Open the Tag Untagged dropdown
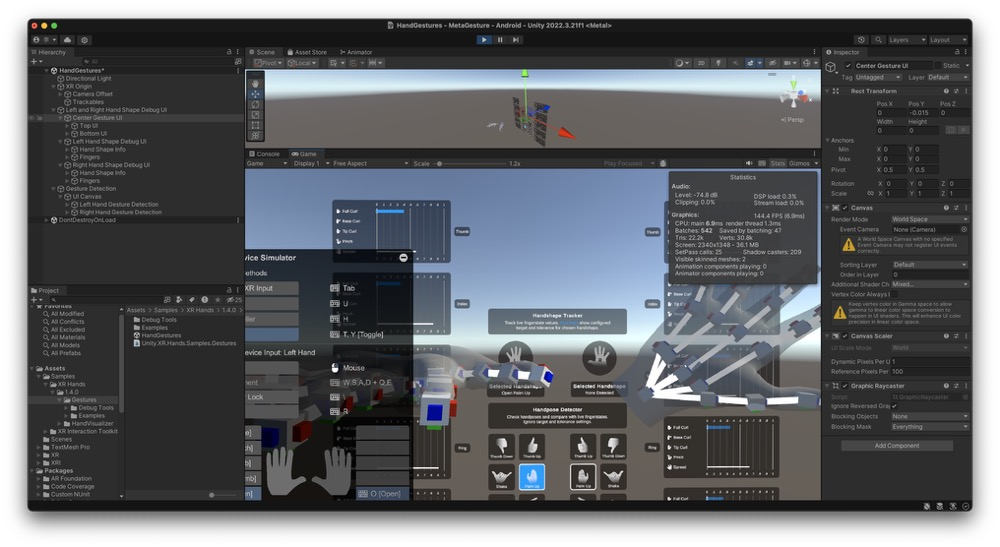The width and height of the screenshot is (1000, 547). pyautogui.click(x=878, y=77)
